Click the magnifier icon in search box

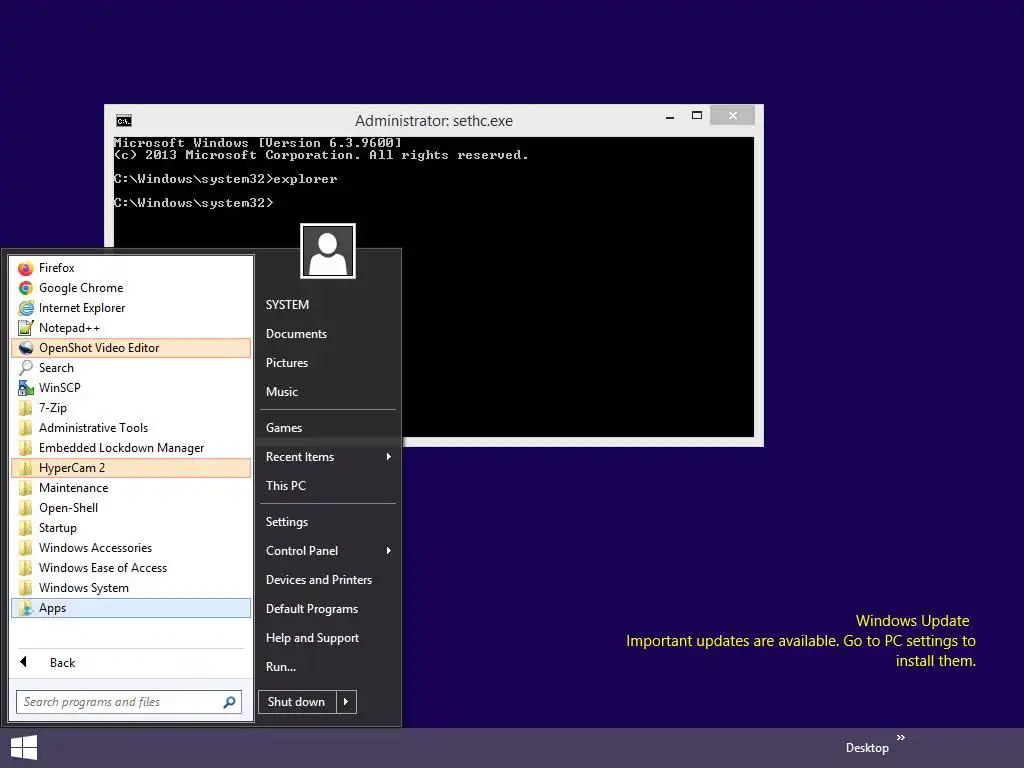tap(229, 702)
